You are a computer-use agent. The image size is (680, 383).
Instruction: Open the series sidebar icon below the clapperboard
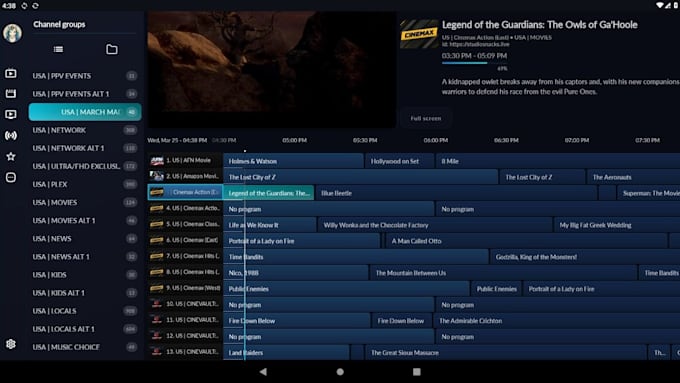tap(11, 114)
